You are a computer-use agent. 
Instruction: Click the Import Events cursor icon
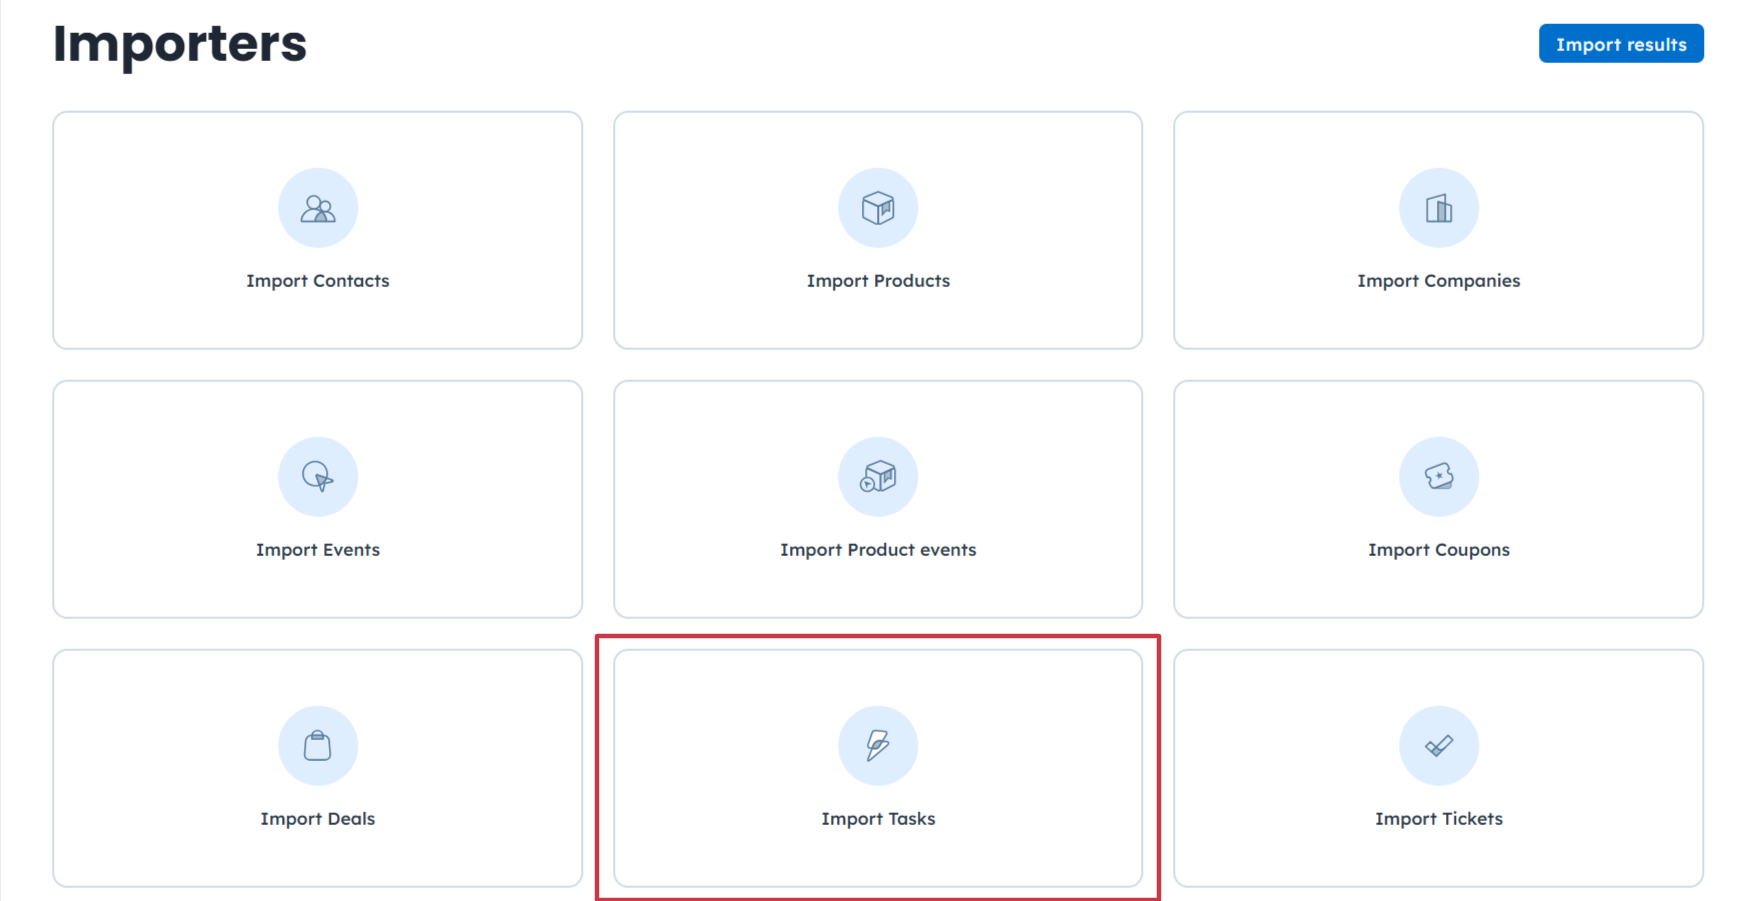coord(318,477)
